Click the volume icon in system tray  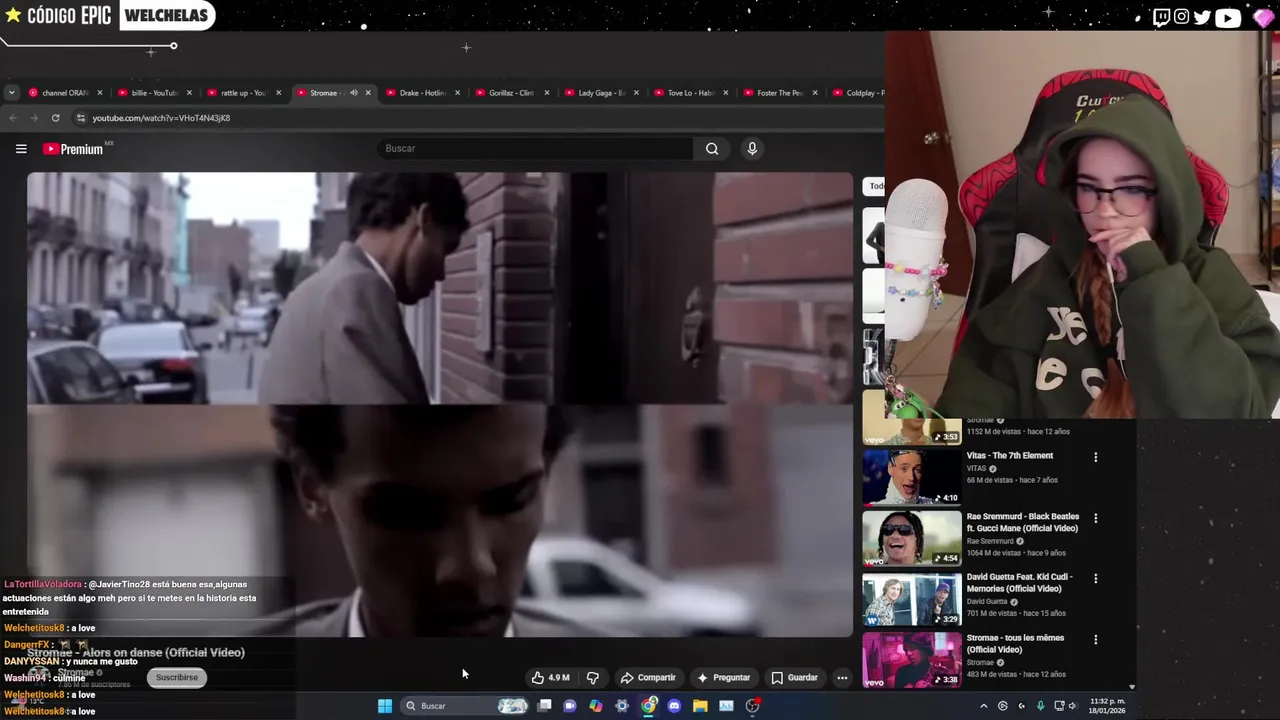(x=1072, y=706)
